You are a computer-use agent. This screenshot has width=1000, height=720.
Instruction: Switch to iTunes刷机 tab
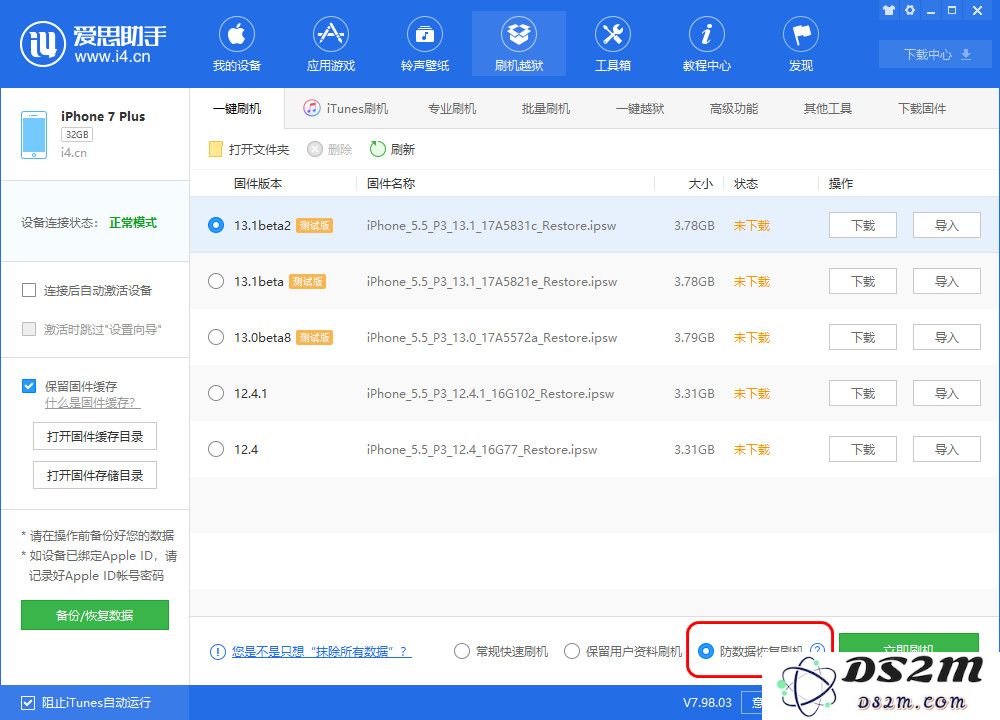click(346, 108)
